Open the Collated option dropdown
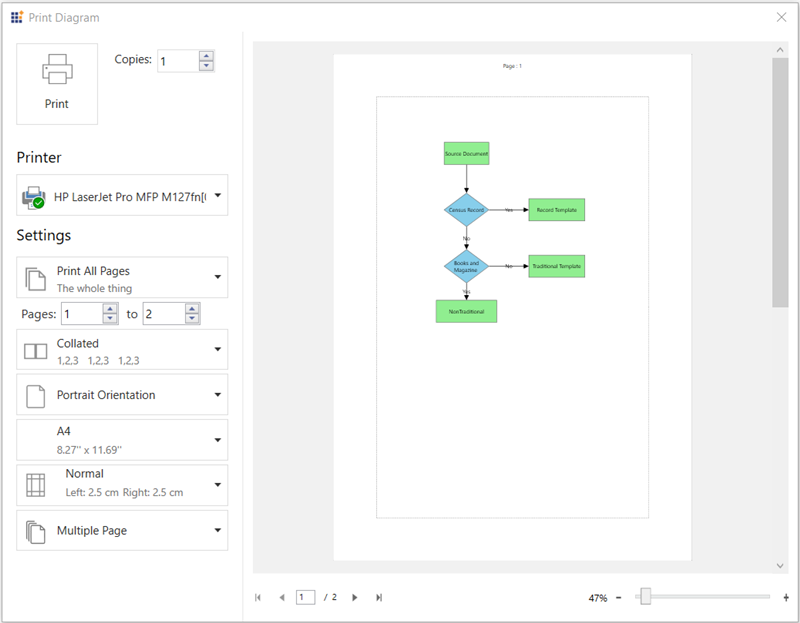800x623 pixels. [217, 350]
